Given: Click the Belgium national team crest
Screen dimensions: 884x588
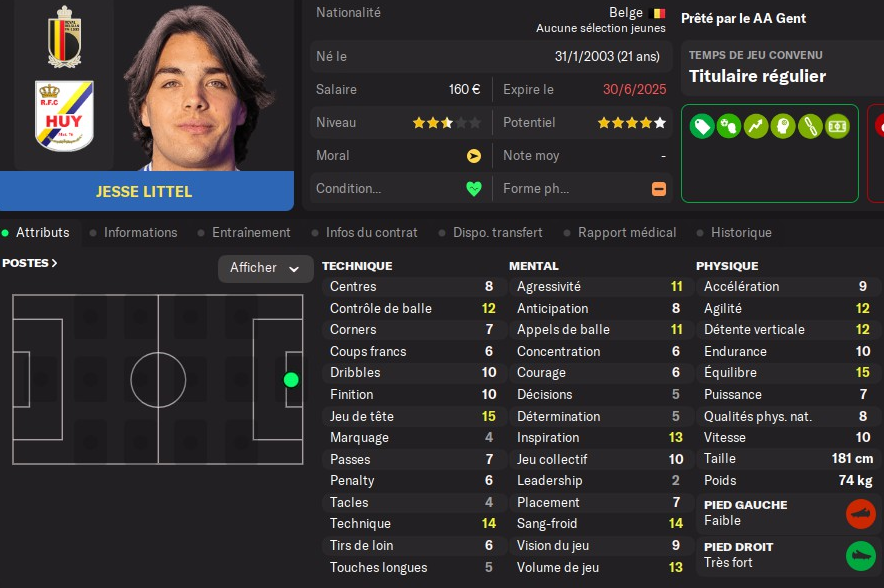Looking at the screenshot, I should coord(64,37).
